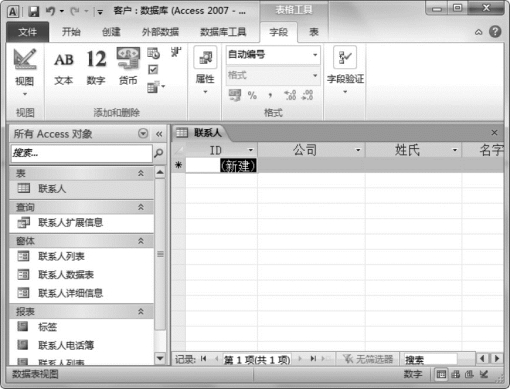Select the 联系人列表 form
Viewport: 510px width, 389px height.
click(x=82, y=256)
